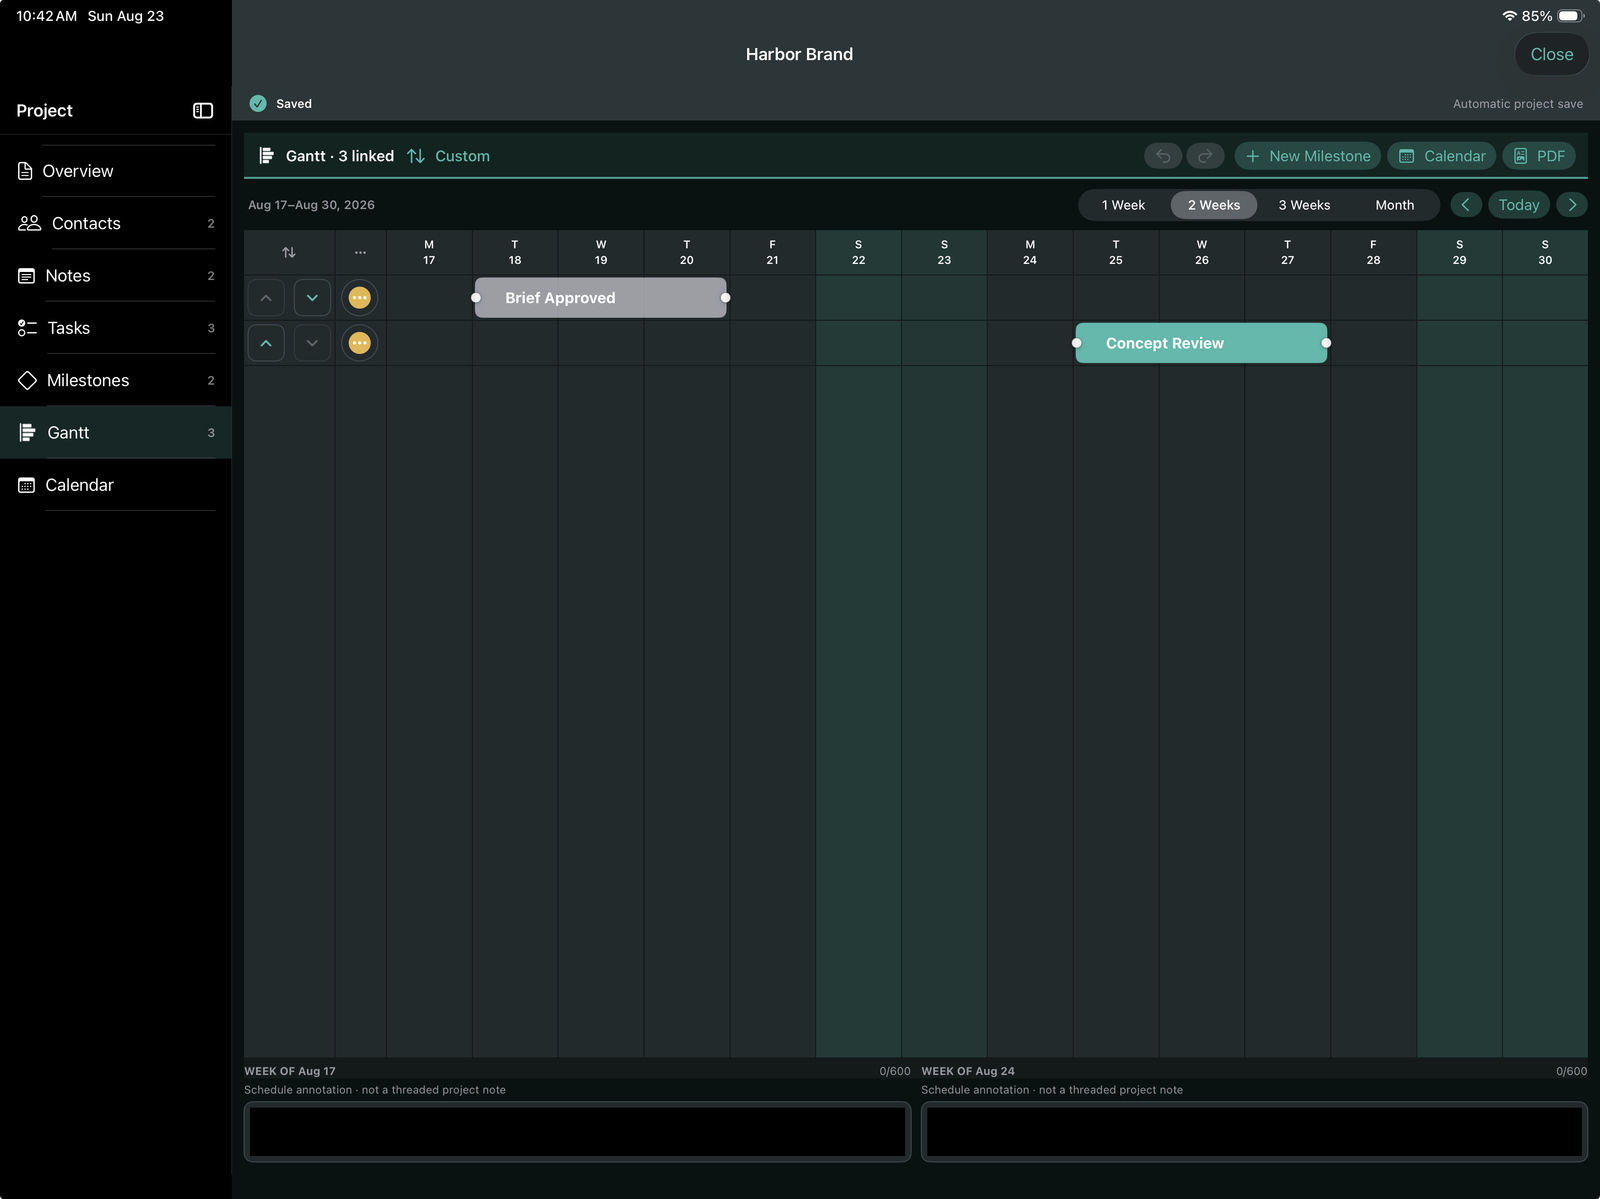Screen dimensions: 1600x1199
Task: Click Brief Approved bar start handle
Action: 476,298
